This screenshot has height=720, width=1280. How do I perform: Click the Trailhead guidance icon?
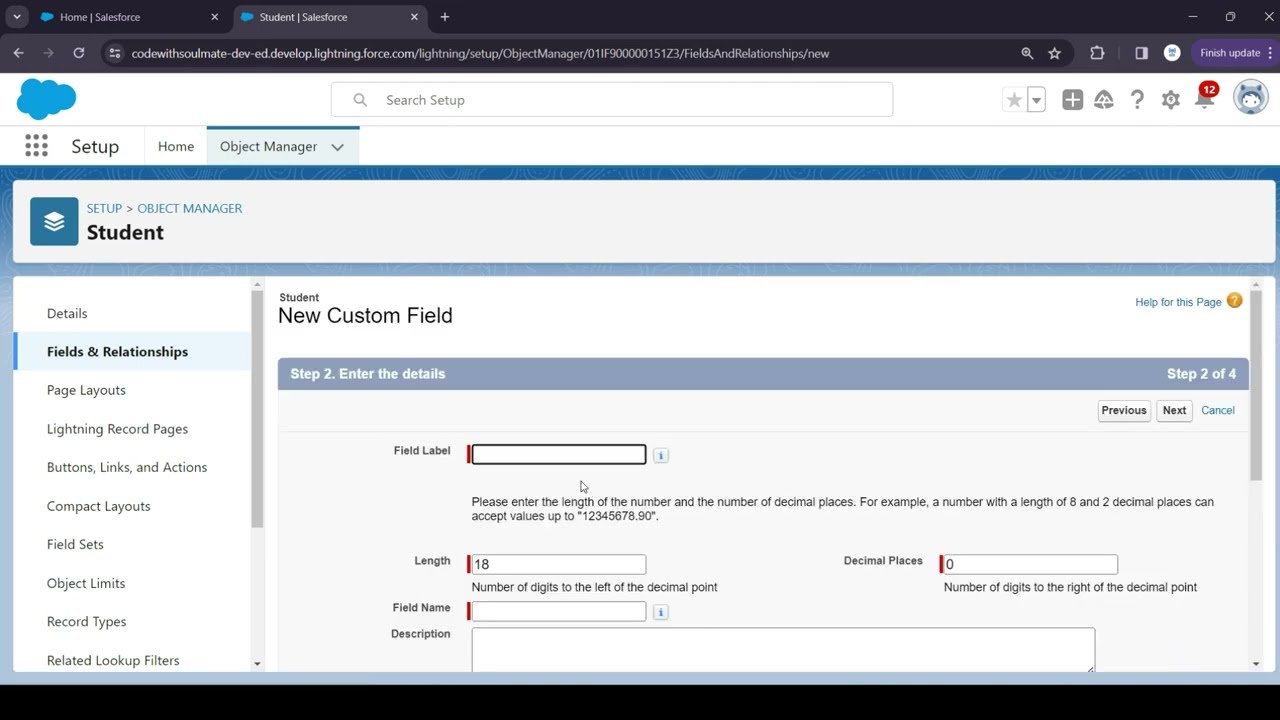point(1104,100)
